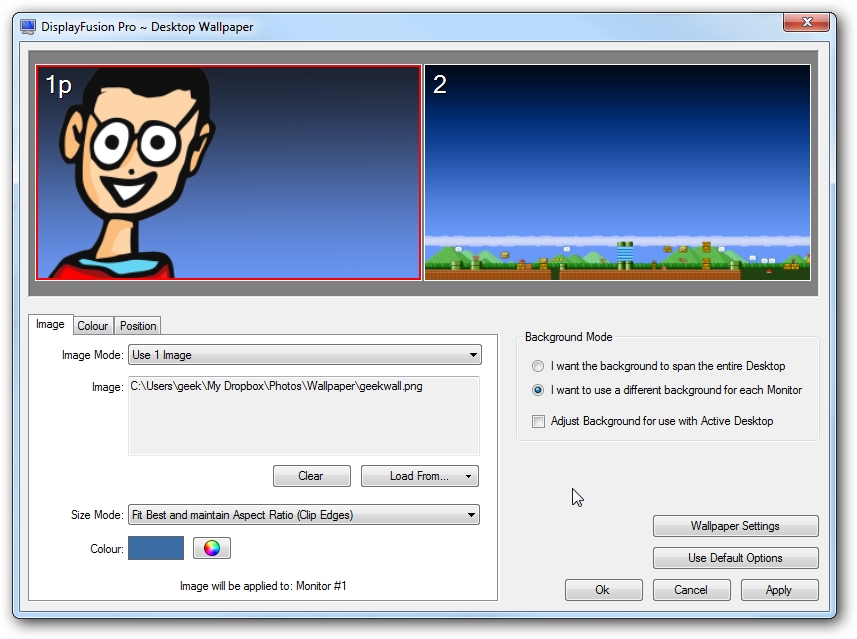Open the colour picker wheel icon
The width and height of the screenshot is (857, 639).
[210, 548]
